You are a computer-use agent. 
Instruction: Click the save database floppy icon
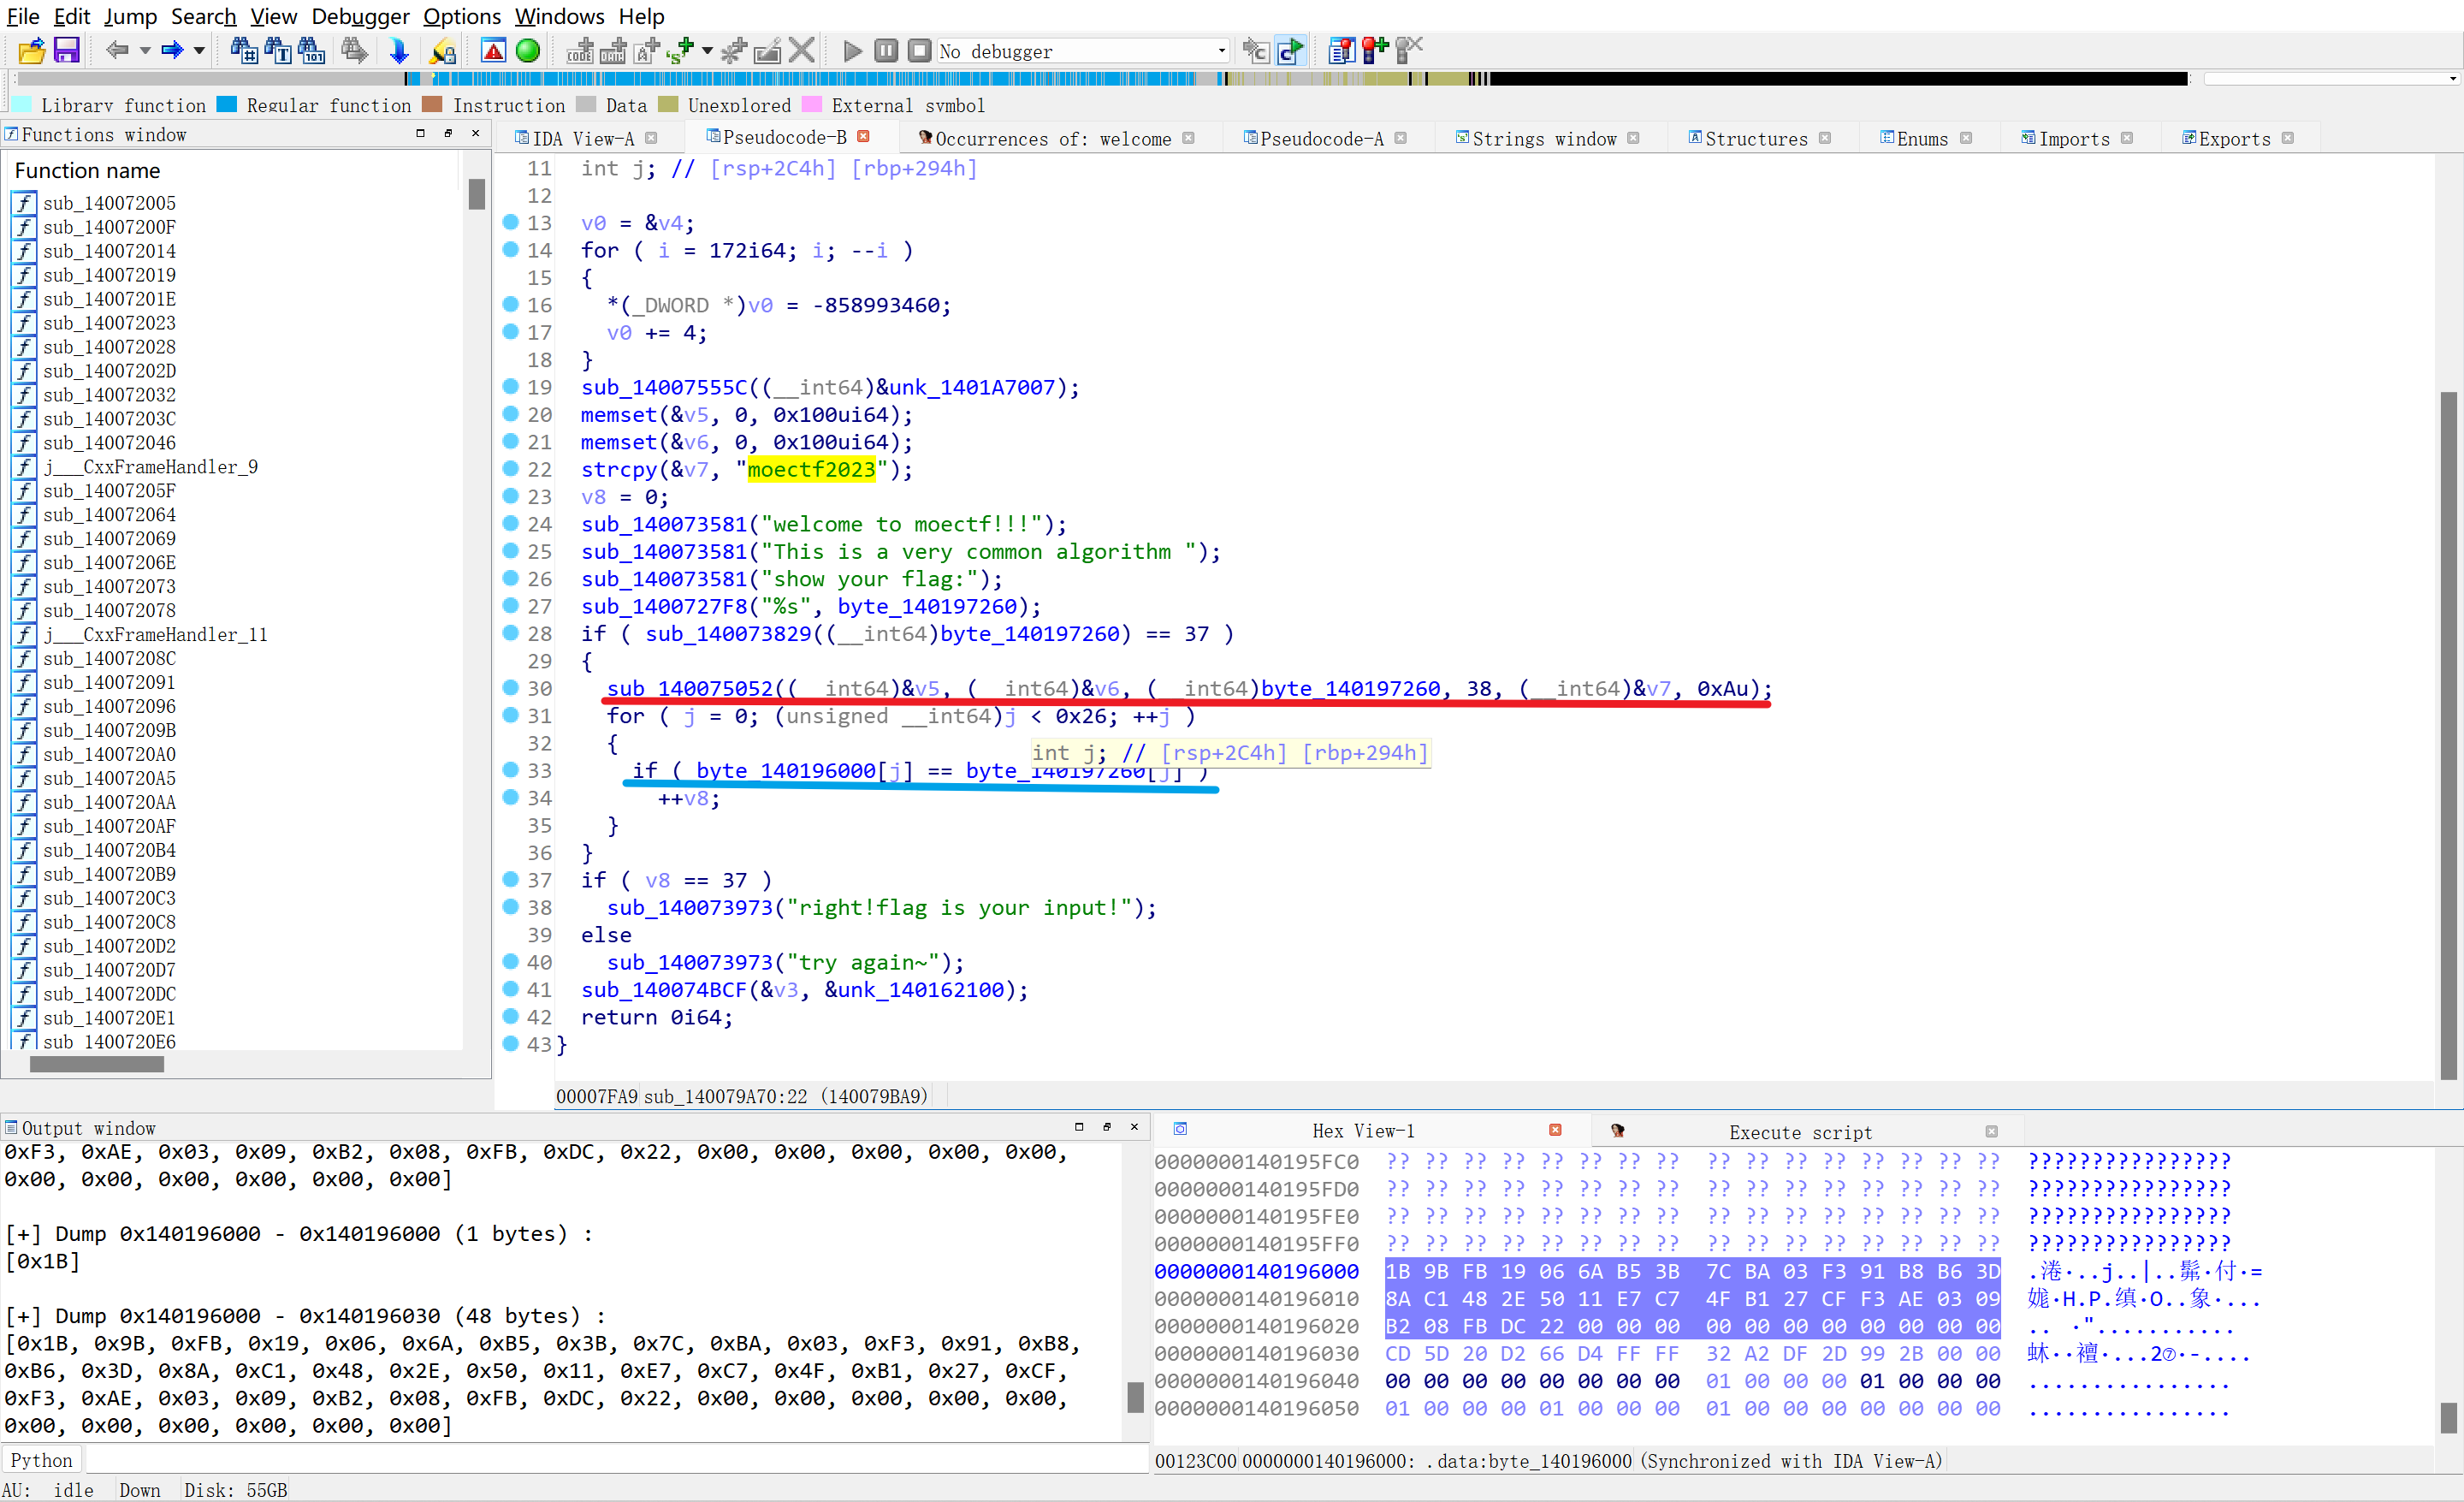click(66, 50)
